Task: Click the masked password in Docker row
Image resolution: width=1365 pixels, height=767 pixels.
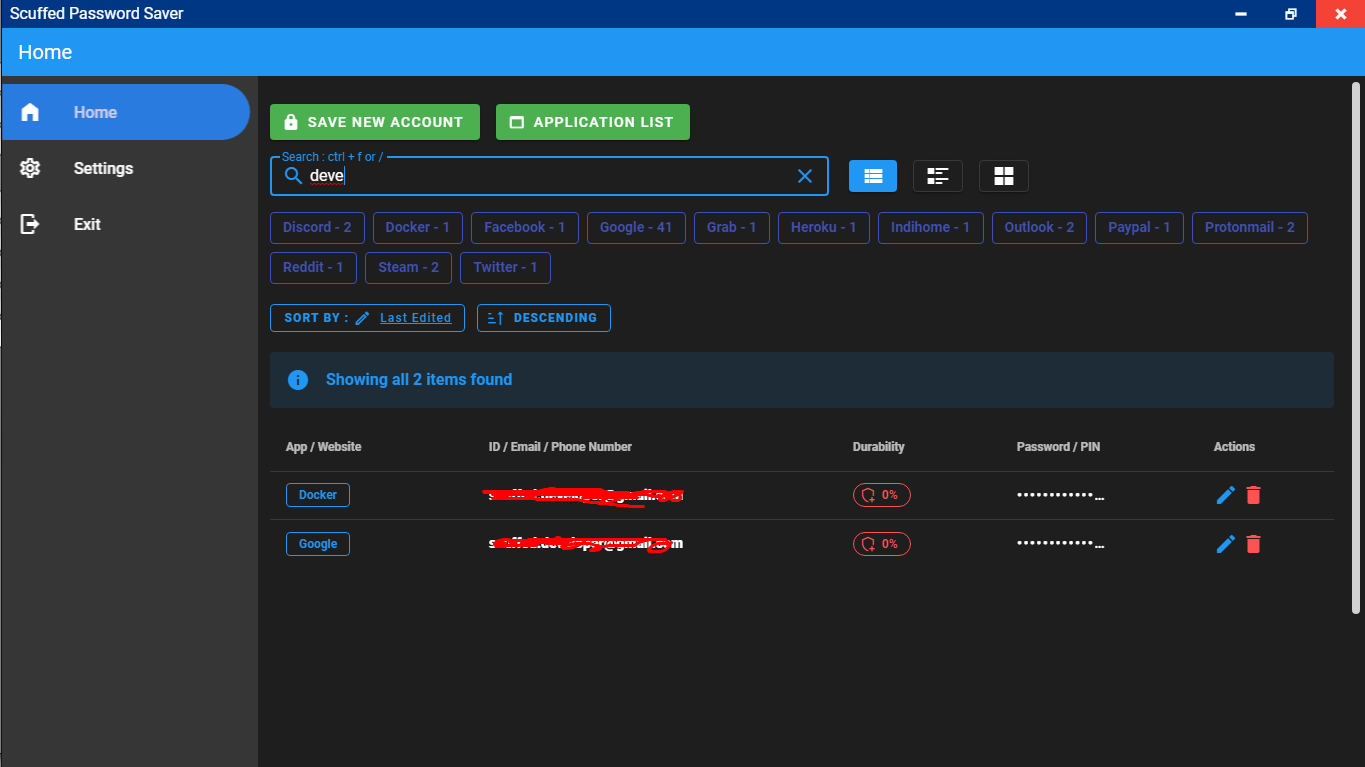Action: coord(1061,495)
